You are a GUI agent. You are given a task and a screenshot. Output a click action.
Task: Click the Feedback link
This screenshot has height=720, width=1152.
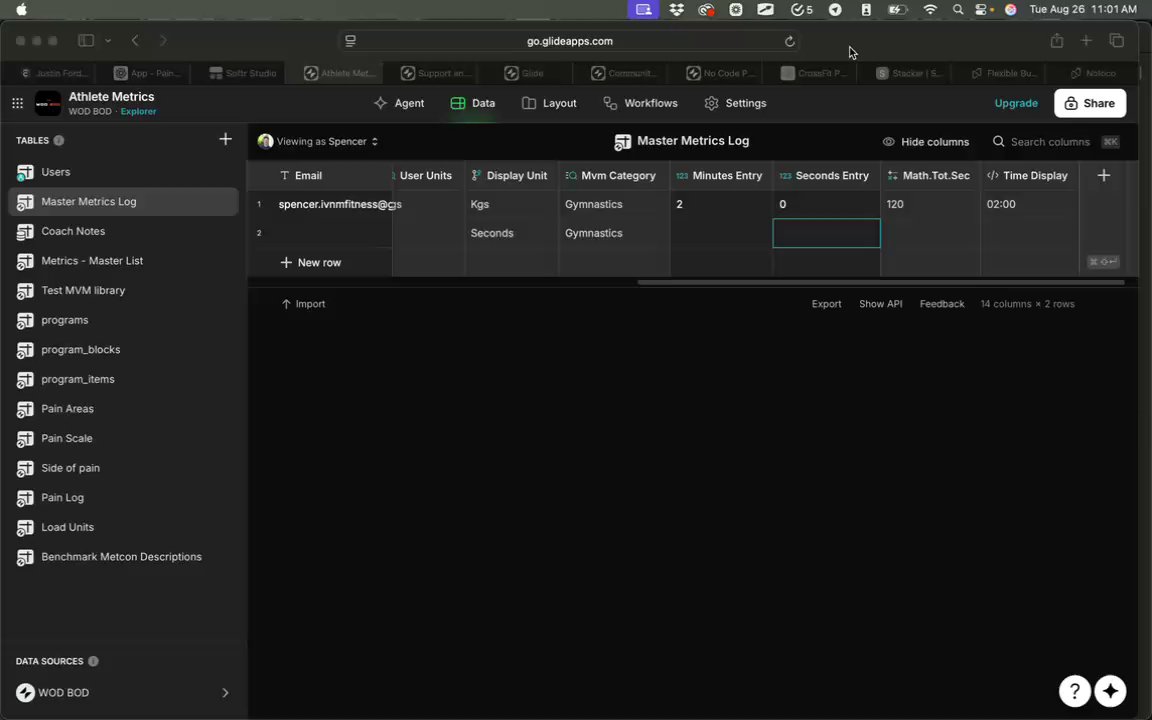pos(942,303)
